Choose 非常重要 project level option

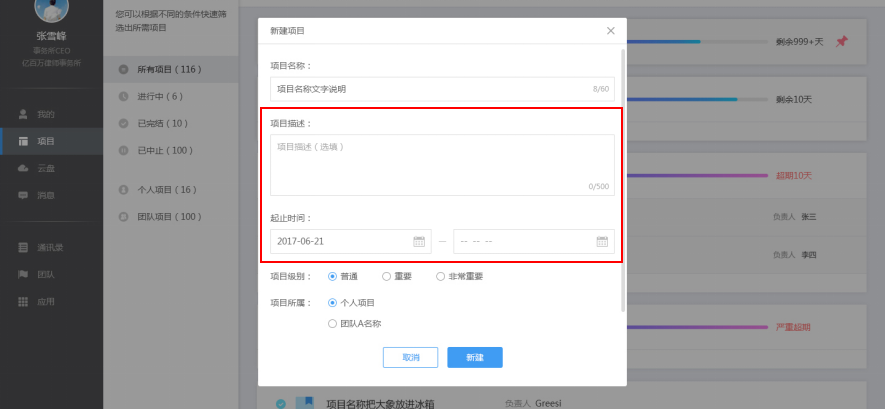tap(441, 276)
